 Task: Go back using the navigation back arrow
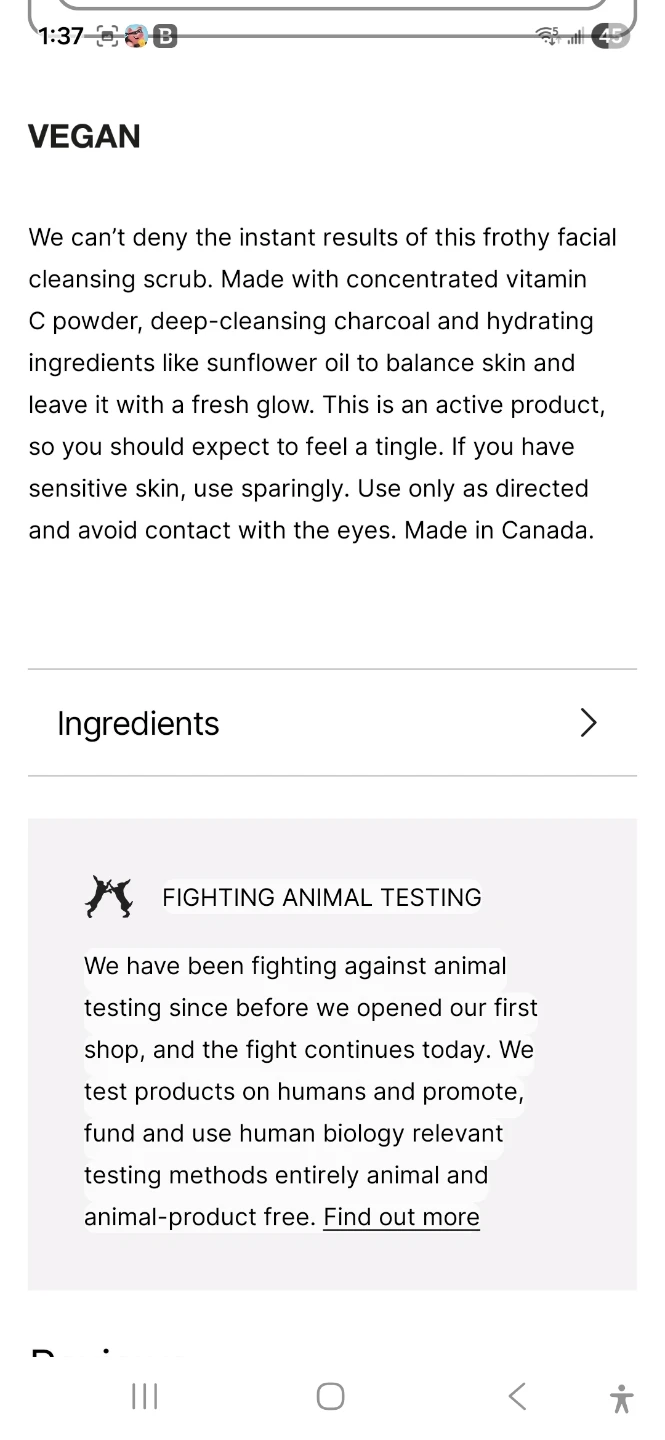click(x=517, y=1396)
